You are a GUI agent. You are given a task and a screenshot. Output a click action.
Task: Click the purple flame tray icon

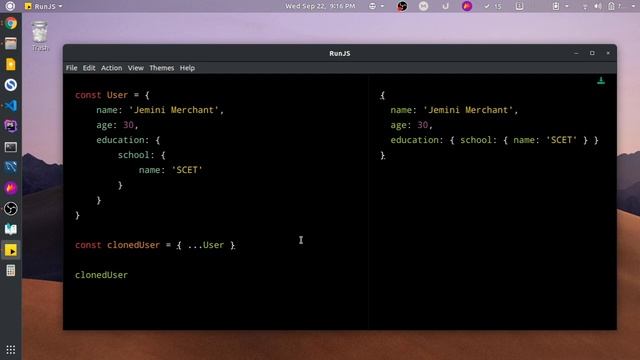pos(467,6)
